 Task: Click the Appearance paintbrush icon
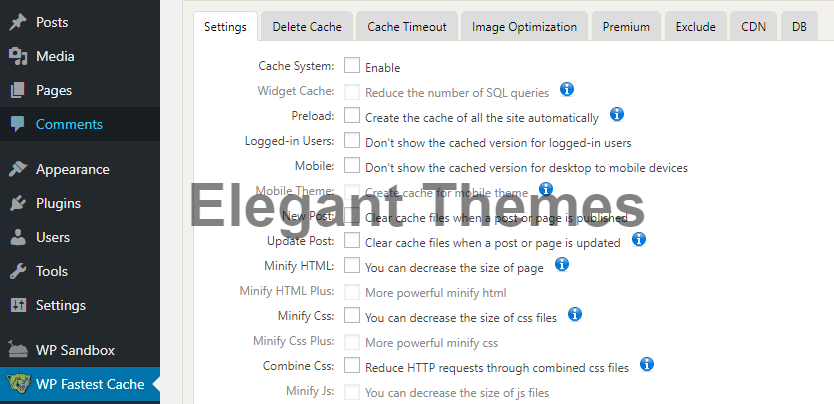click(18, 169)
